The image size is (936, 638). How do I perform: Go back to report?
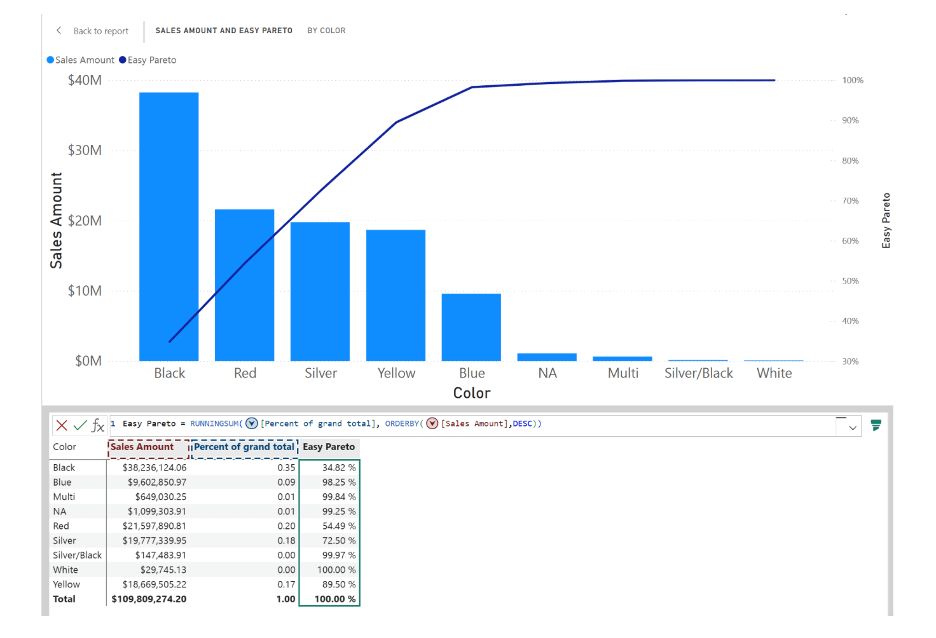[x=100, y=31]
